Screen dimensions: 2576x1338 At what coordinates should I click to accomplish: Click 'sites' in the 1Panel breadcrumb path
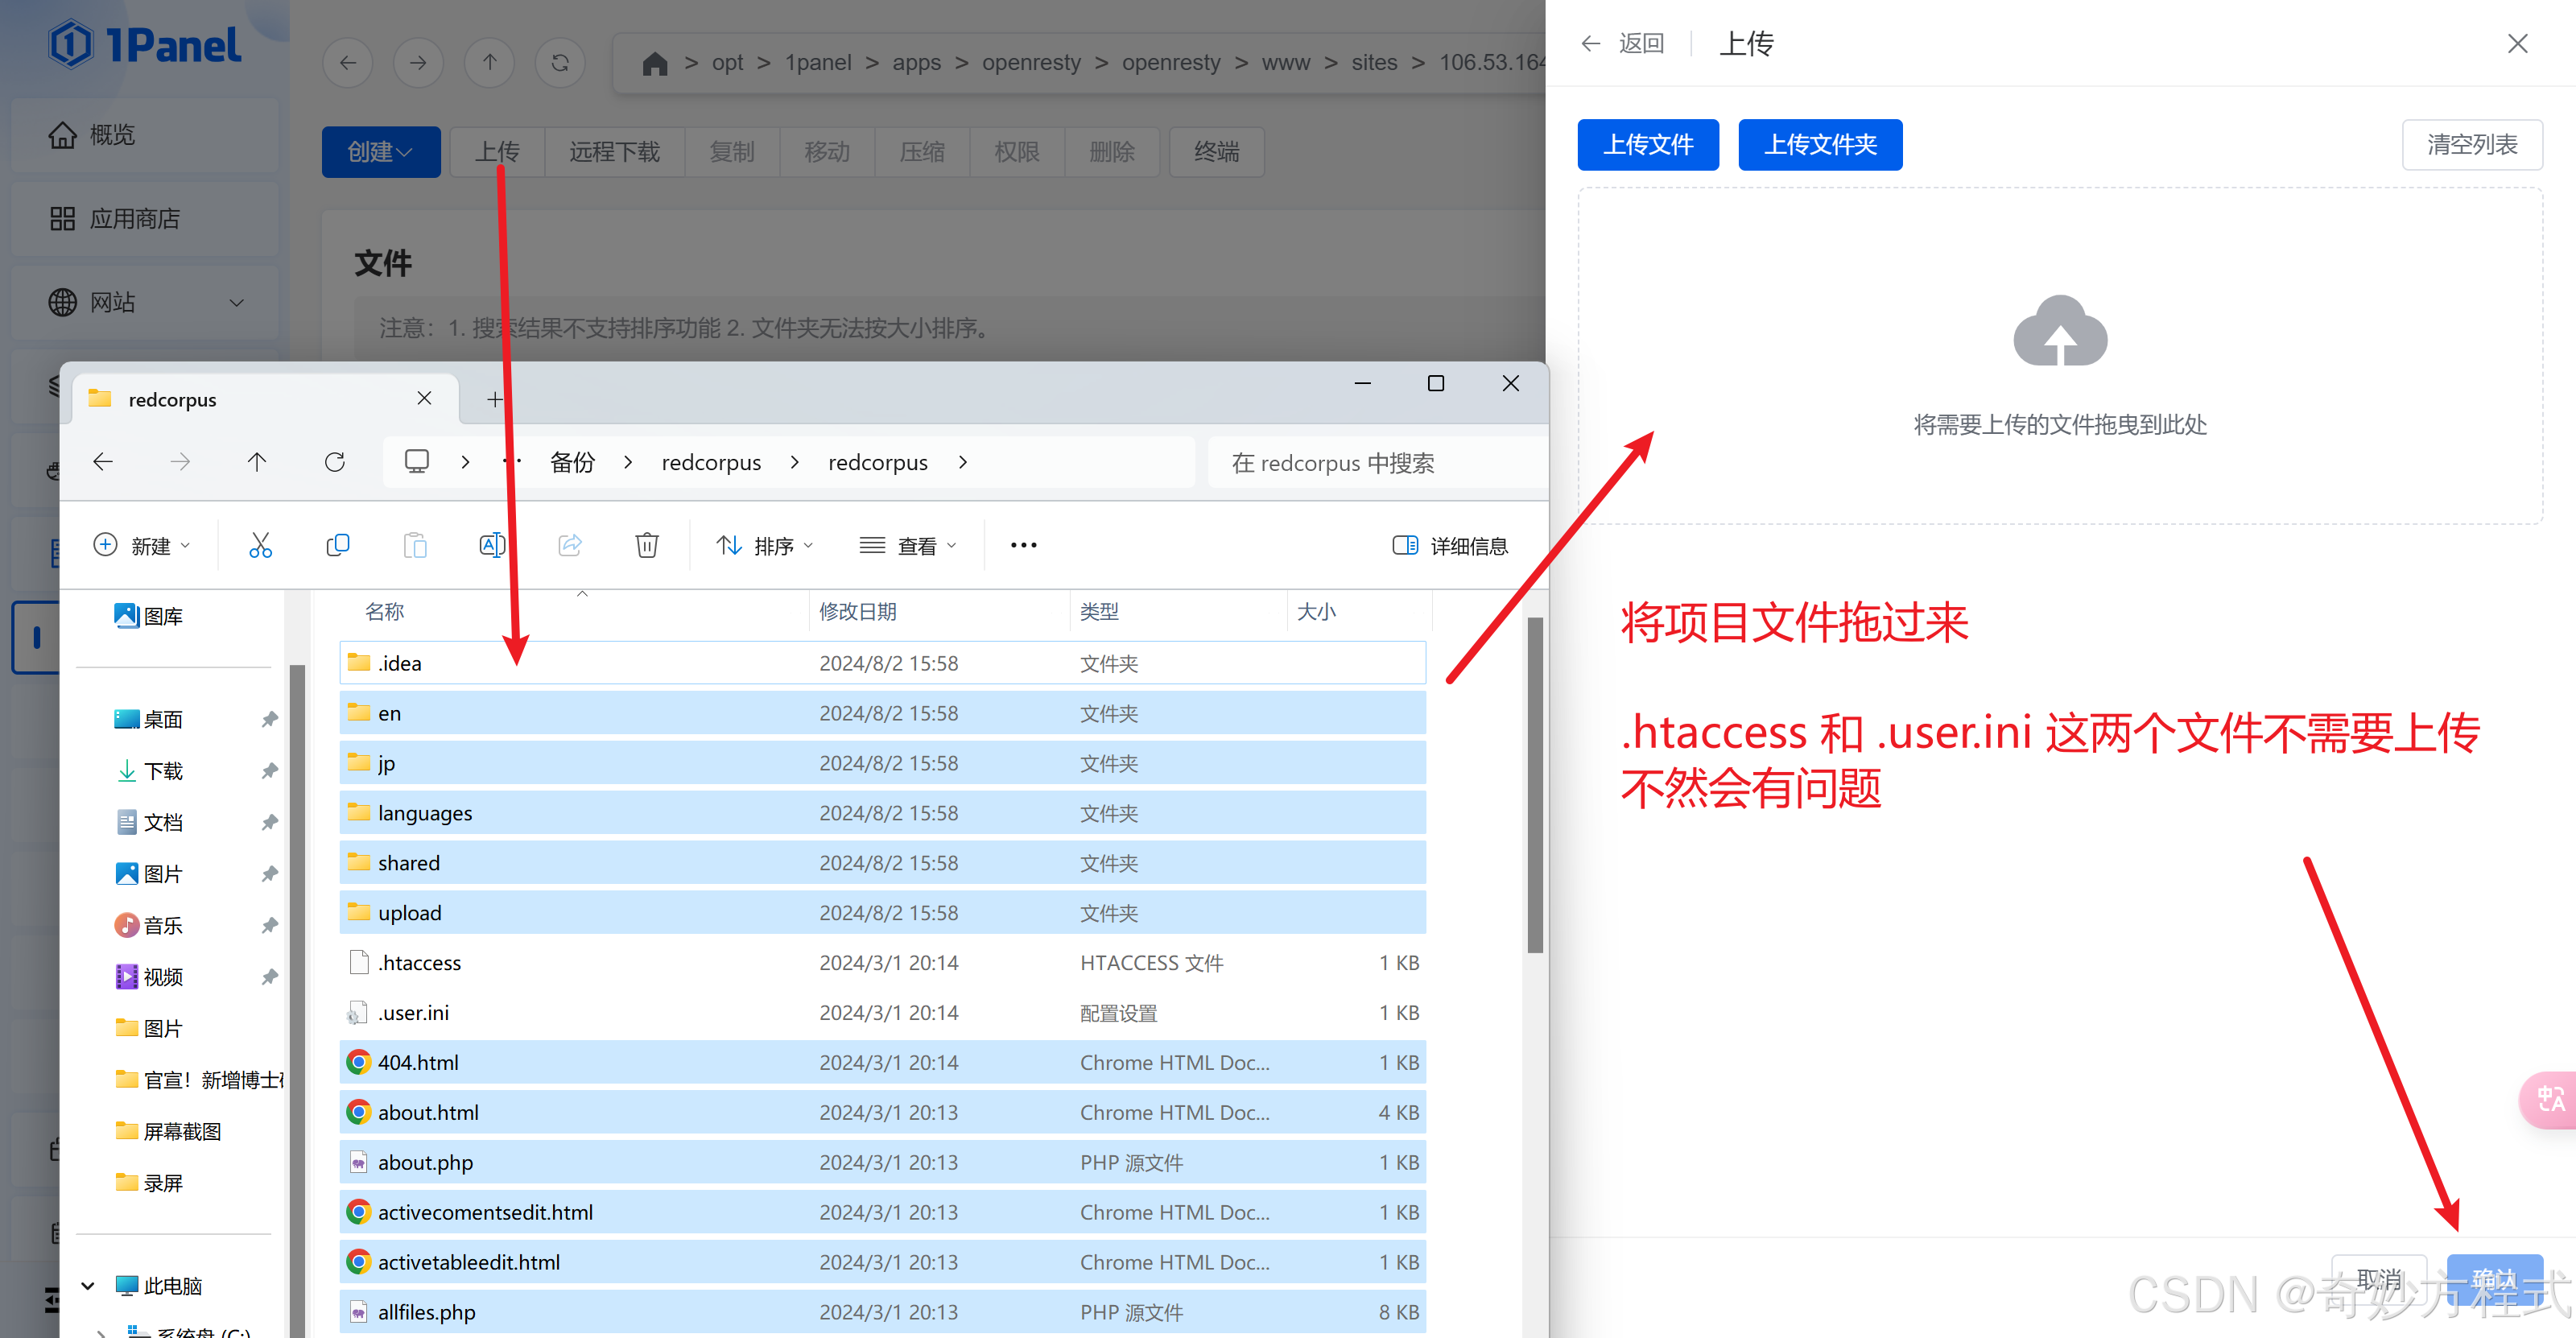pos(1374,63)
